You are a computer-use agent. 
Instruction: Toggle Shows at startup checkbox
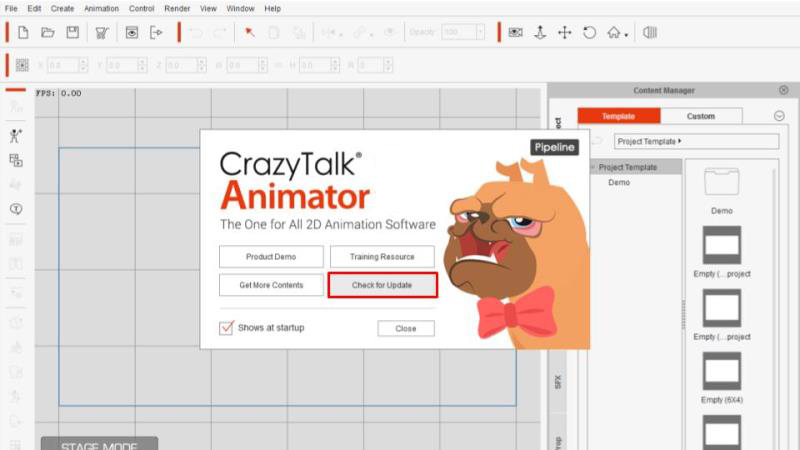click(226, 328)
